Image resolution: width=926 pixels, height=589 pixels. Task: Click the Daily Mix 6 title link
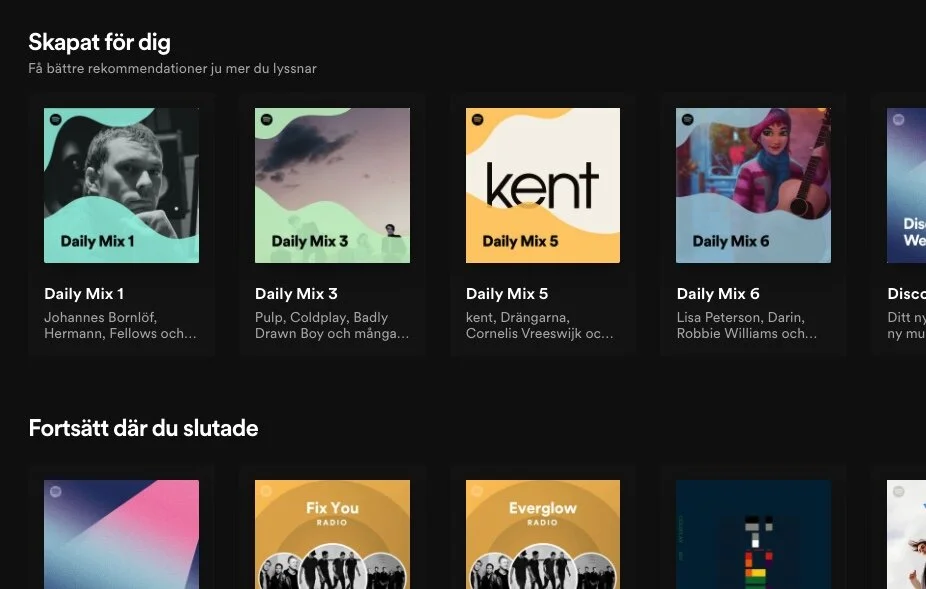click(x=718, y=293)
